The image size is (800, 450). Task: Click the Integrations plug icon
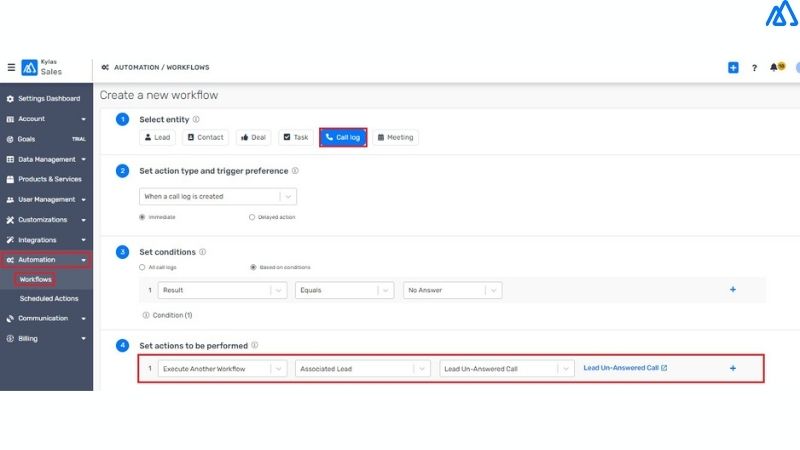tap(10, 240)
